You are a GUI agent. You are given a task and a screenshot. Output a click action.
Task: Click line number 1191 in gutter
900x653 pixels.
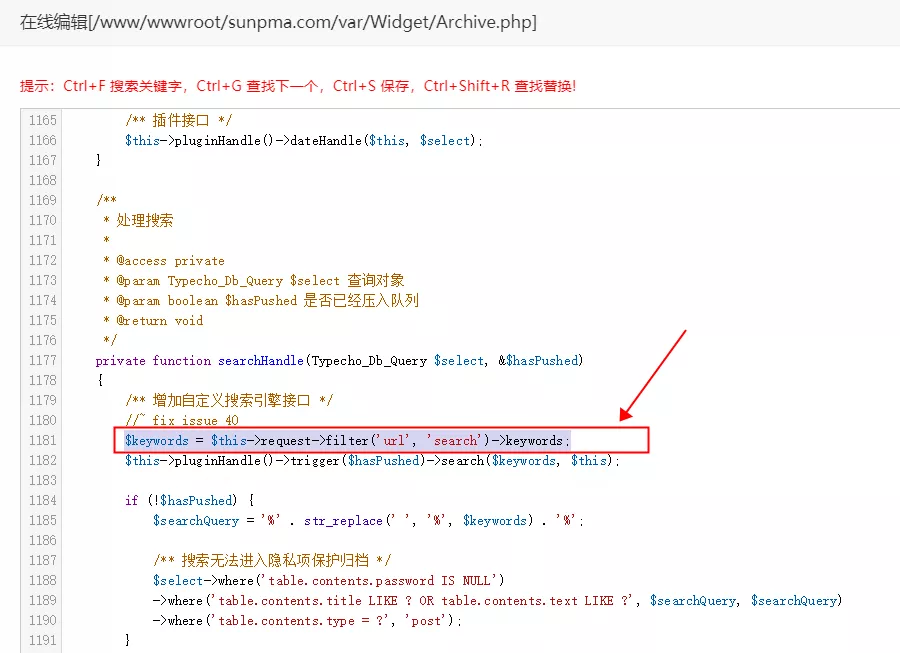[x=43, y=640]
